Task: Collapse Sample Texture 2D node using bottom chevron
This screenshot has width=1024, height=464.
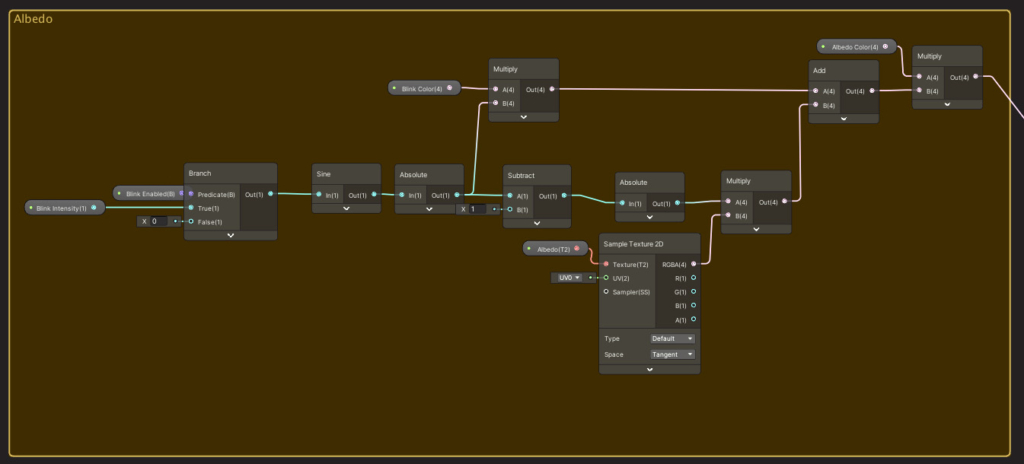Action: (x=649, y=369)
